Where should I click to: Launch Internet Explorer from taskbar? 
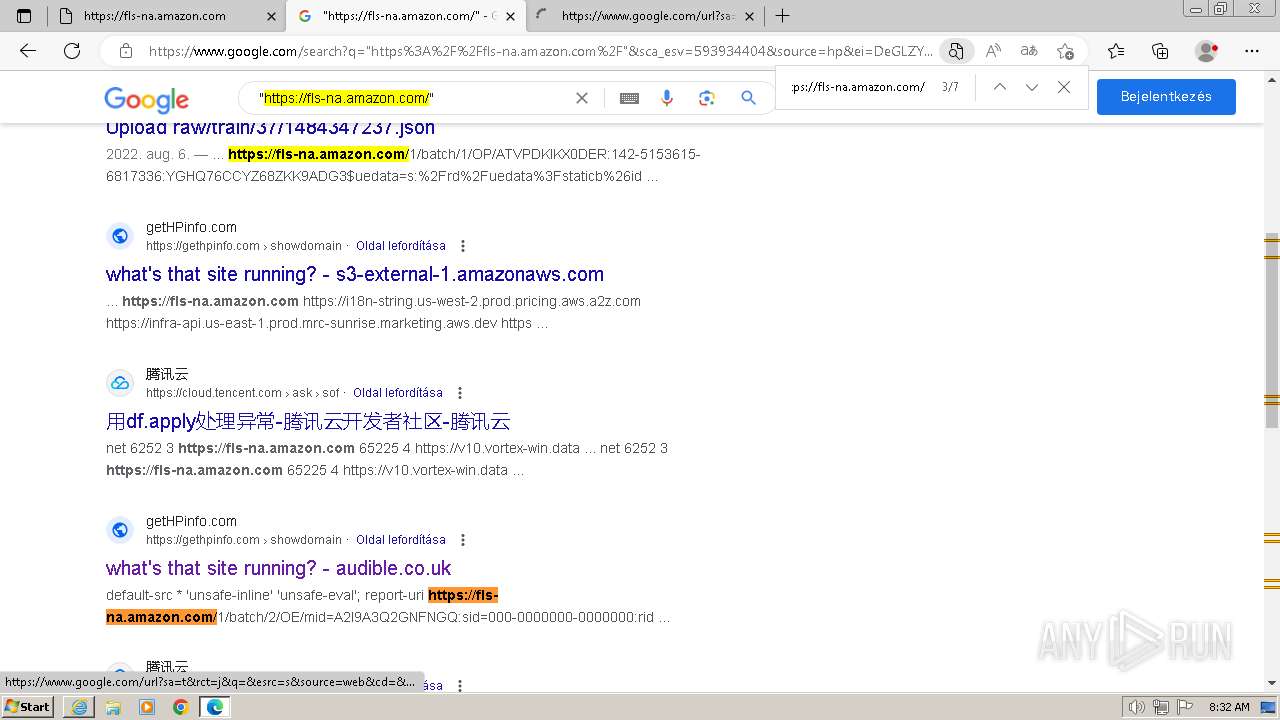coord(79,707)
